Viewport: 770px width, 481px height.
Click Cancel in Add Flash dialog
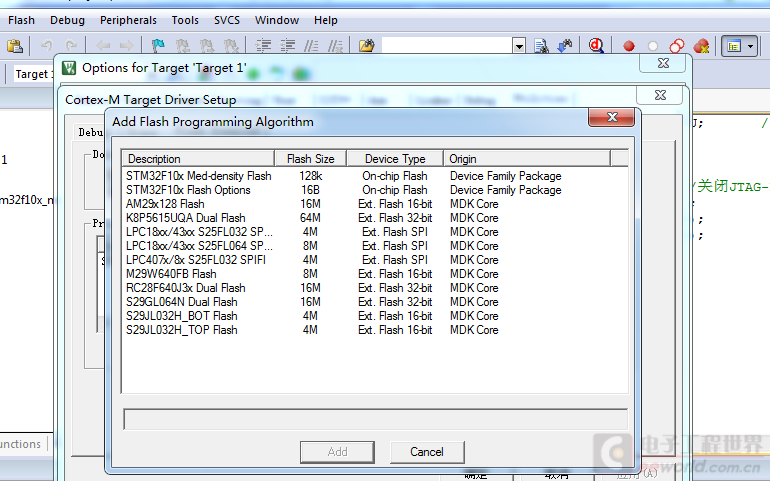tap(427, 452)
